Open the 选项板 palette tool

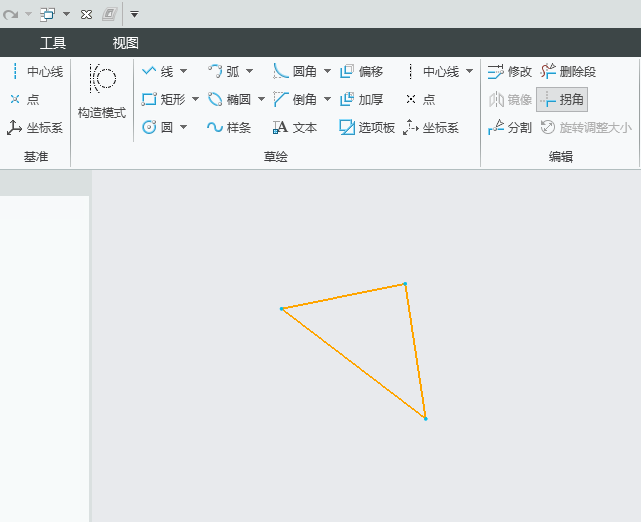coord(367,128)
